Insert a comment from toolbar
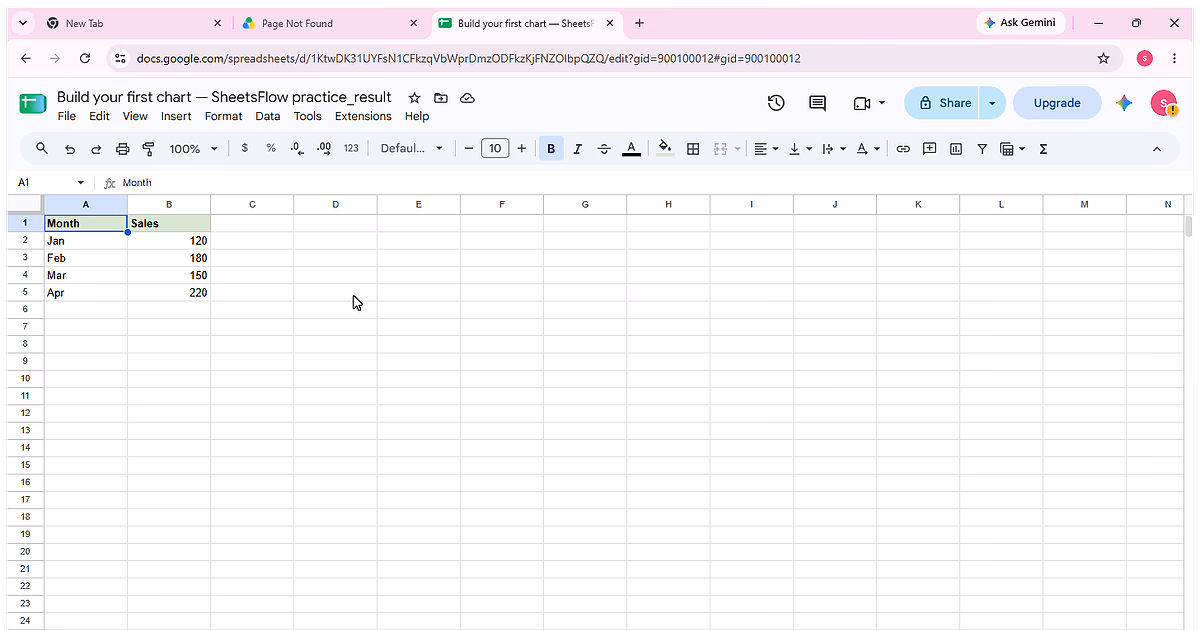This screenshot has width=1200, height=630. click(x=929, y=148)
